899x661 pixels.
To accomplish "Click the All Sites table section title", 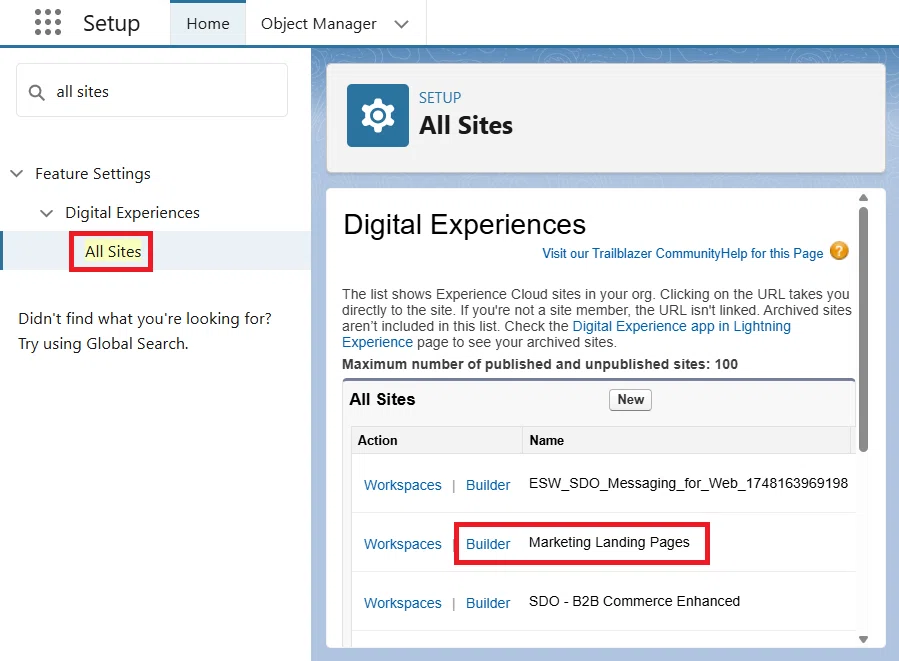I will [x=382, y=400].
